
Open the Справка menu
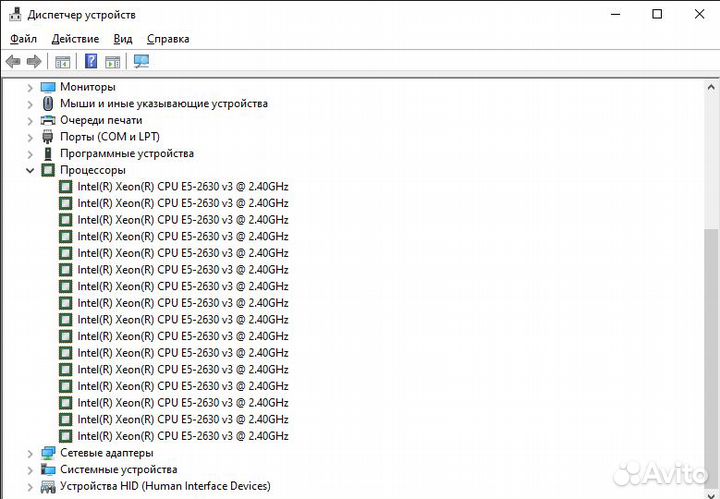coord(168,39)
